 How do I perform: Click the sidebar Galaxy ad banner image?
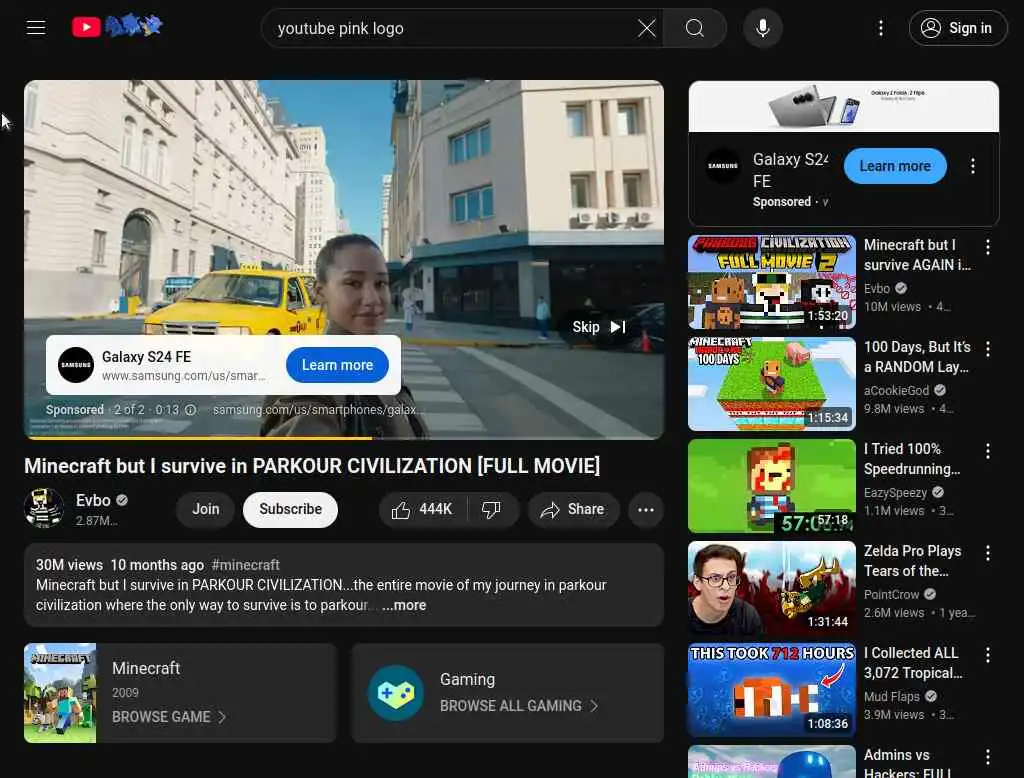(843, 106)
